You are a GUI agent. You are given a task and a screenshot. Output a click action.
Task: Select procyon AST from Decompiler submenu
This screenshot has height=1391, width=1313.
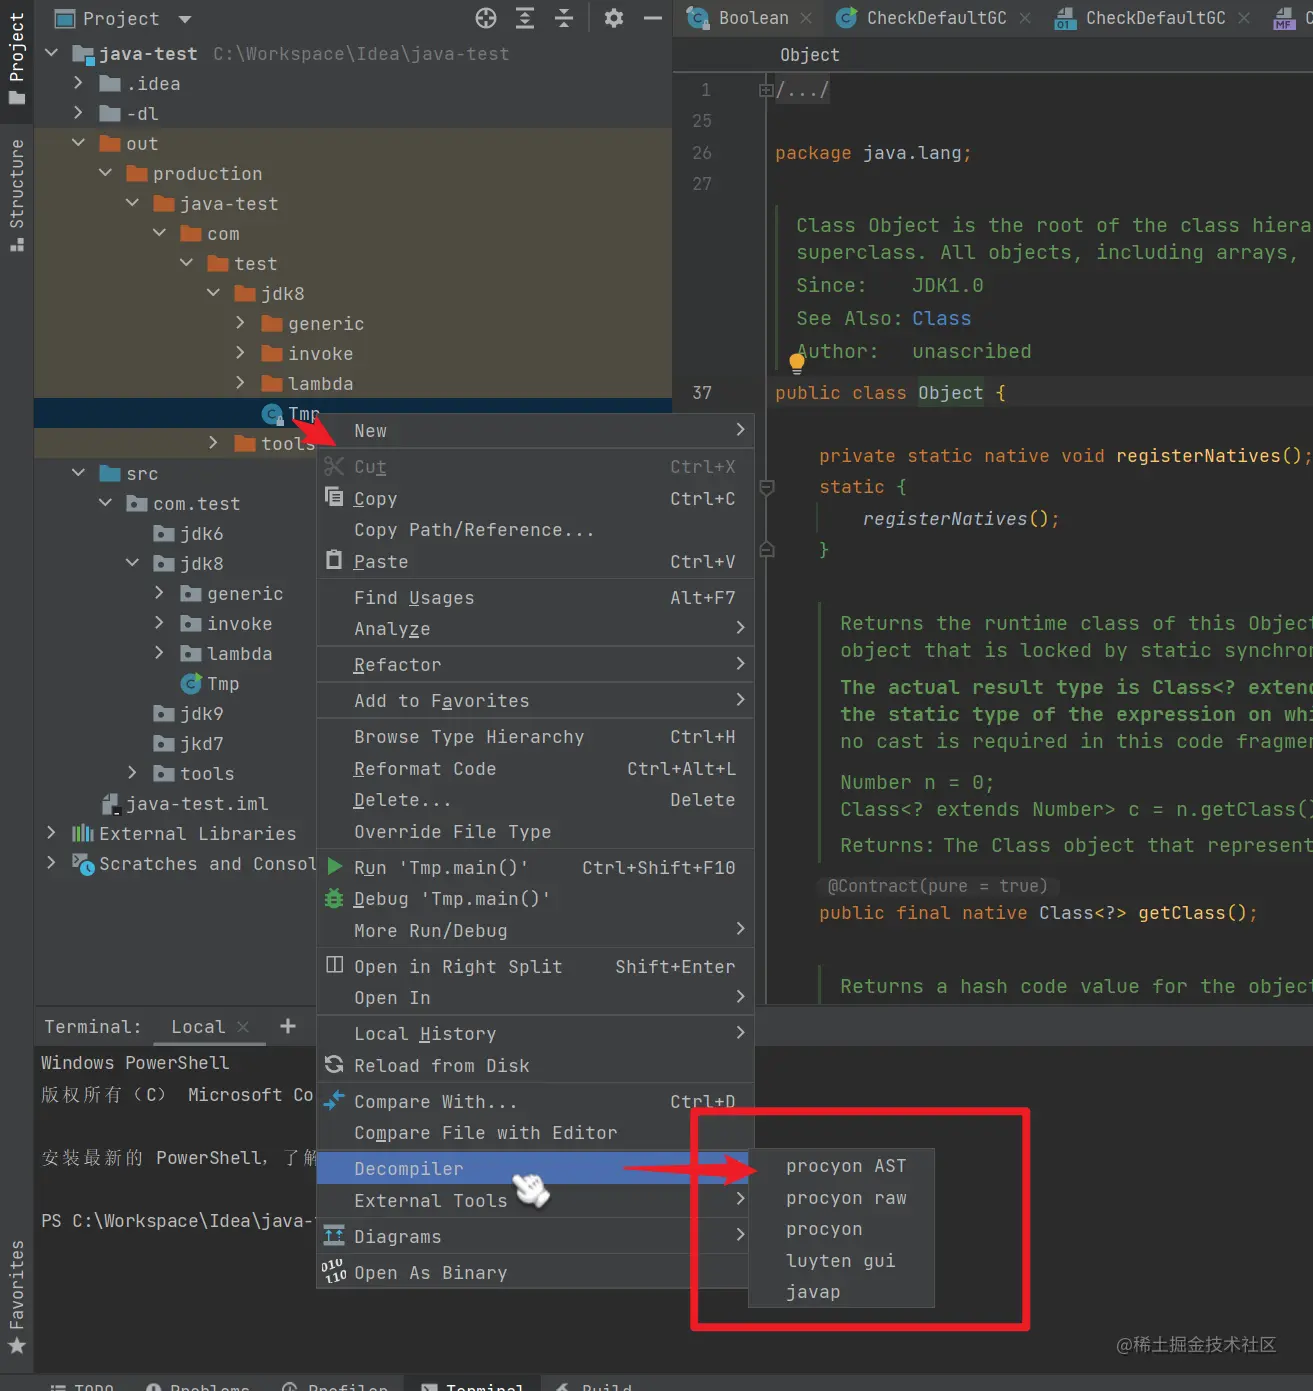[x=846, y=1165]
